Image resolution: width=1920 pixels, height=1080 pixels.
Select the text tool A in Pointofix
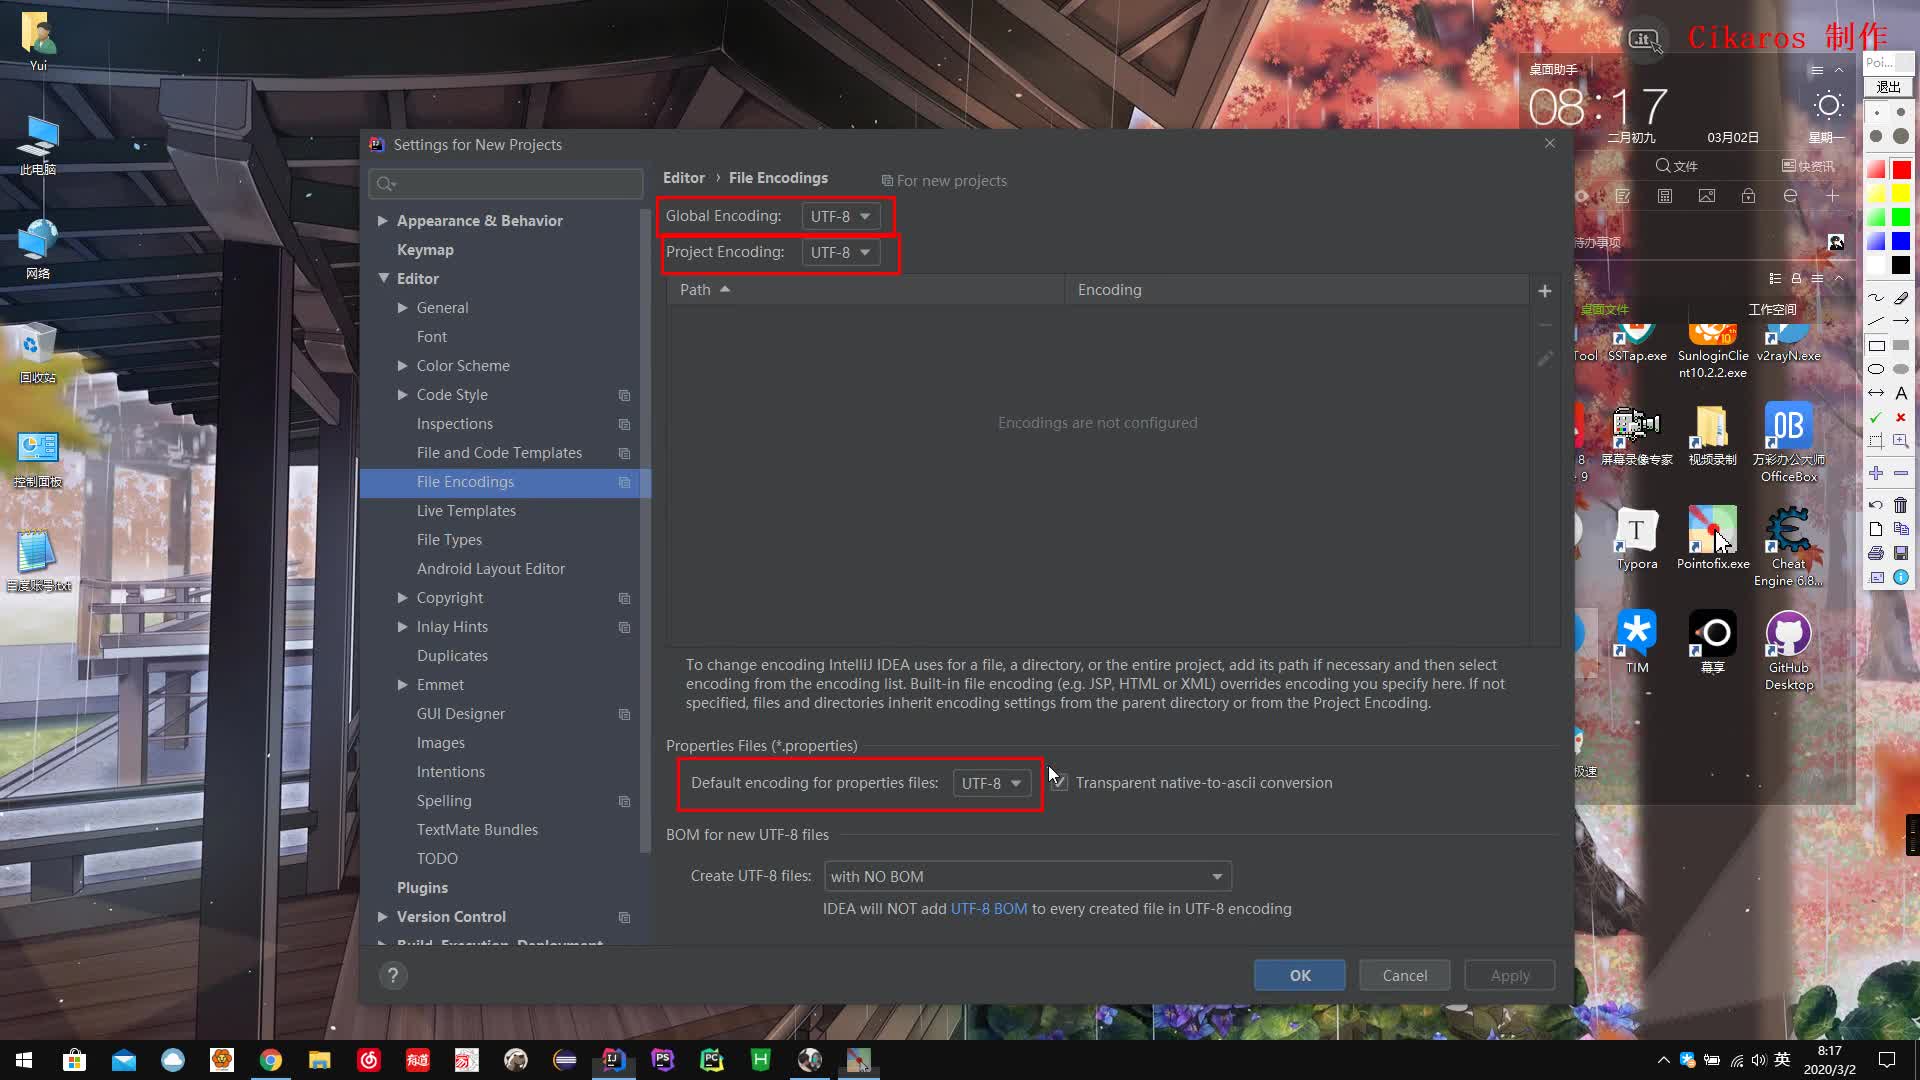pyautogui.click(x=1901, y=393)
